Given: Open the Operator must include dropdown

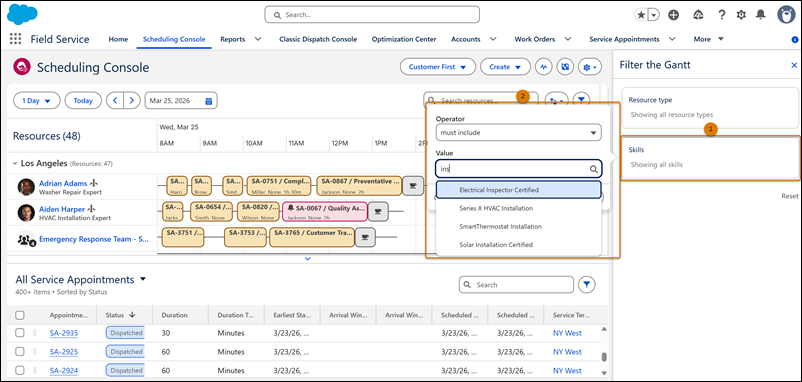Looking at the screenshot, I should (x=519, y=132).
